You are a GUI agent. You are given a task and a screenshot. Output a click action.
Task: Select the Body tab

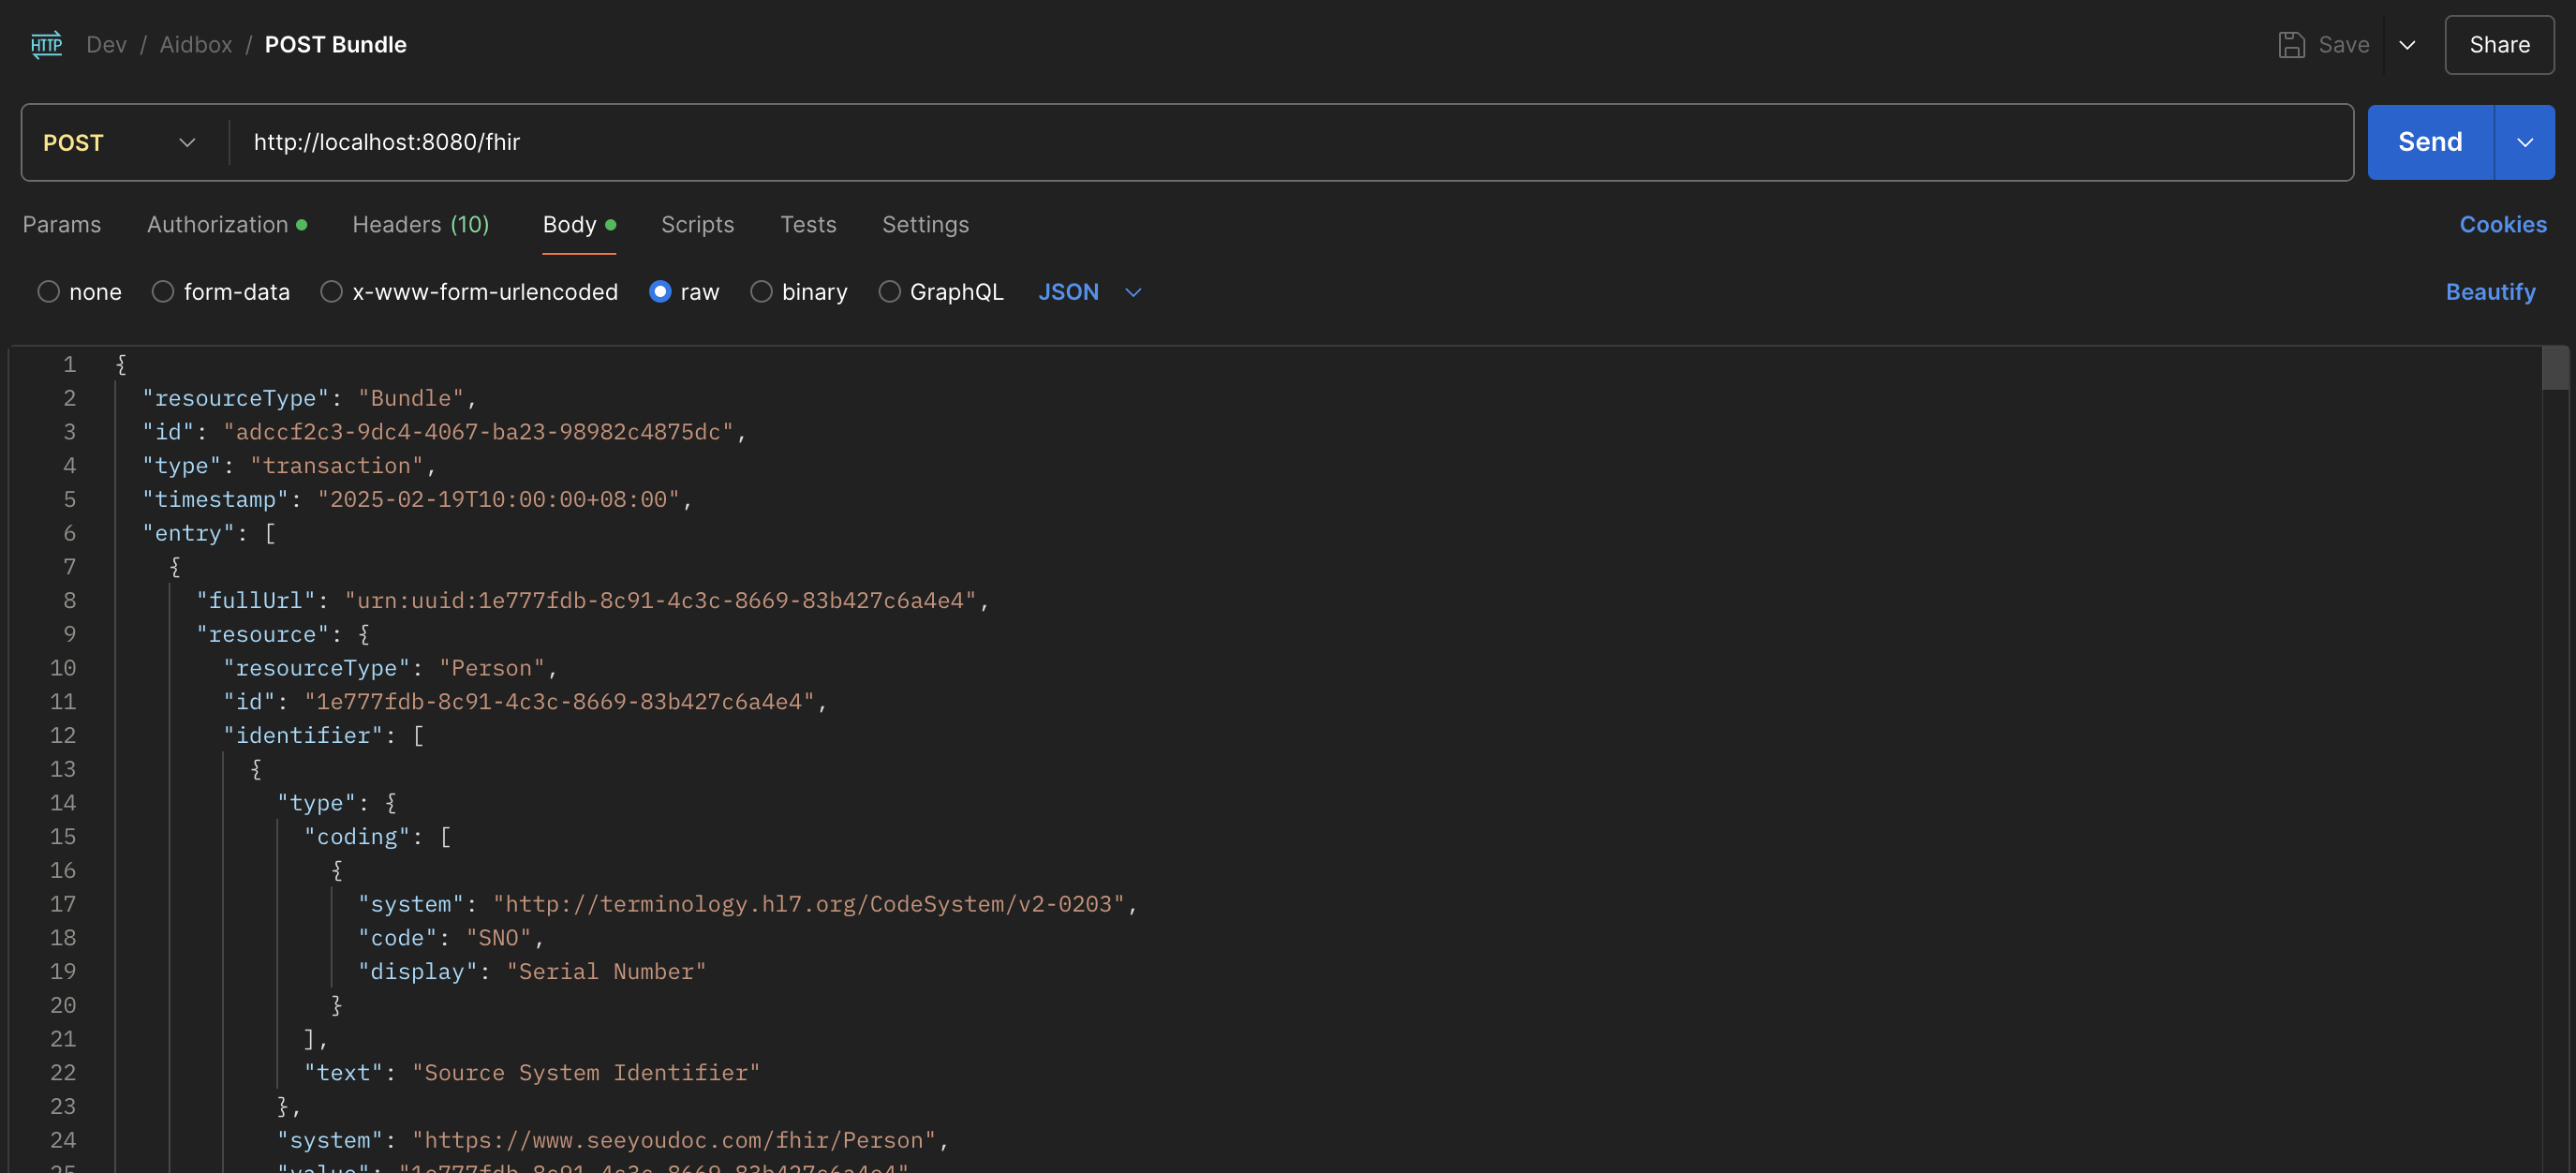pos(579,224)
